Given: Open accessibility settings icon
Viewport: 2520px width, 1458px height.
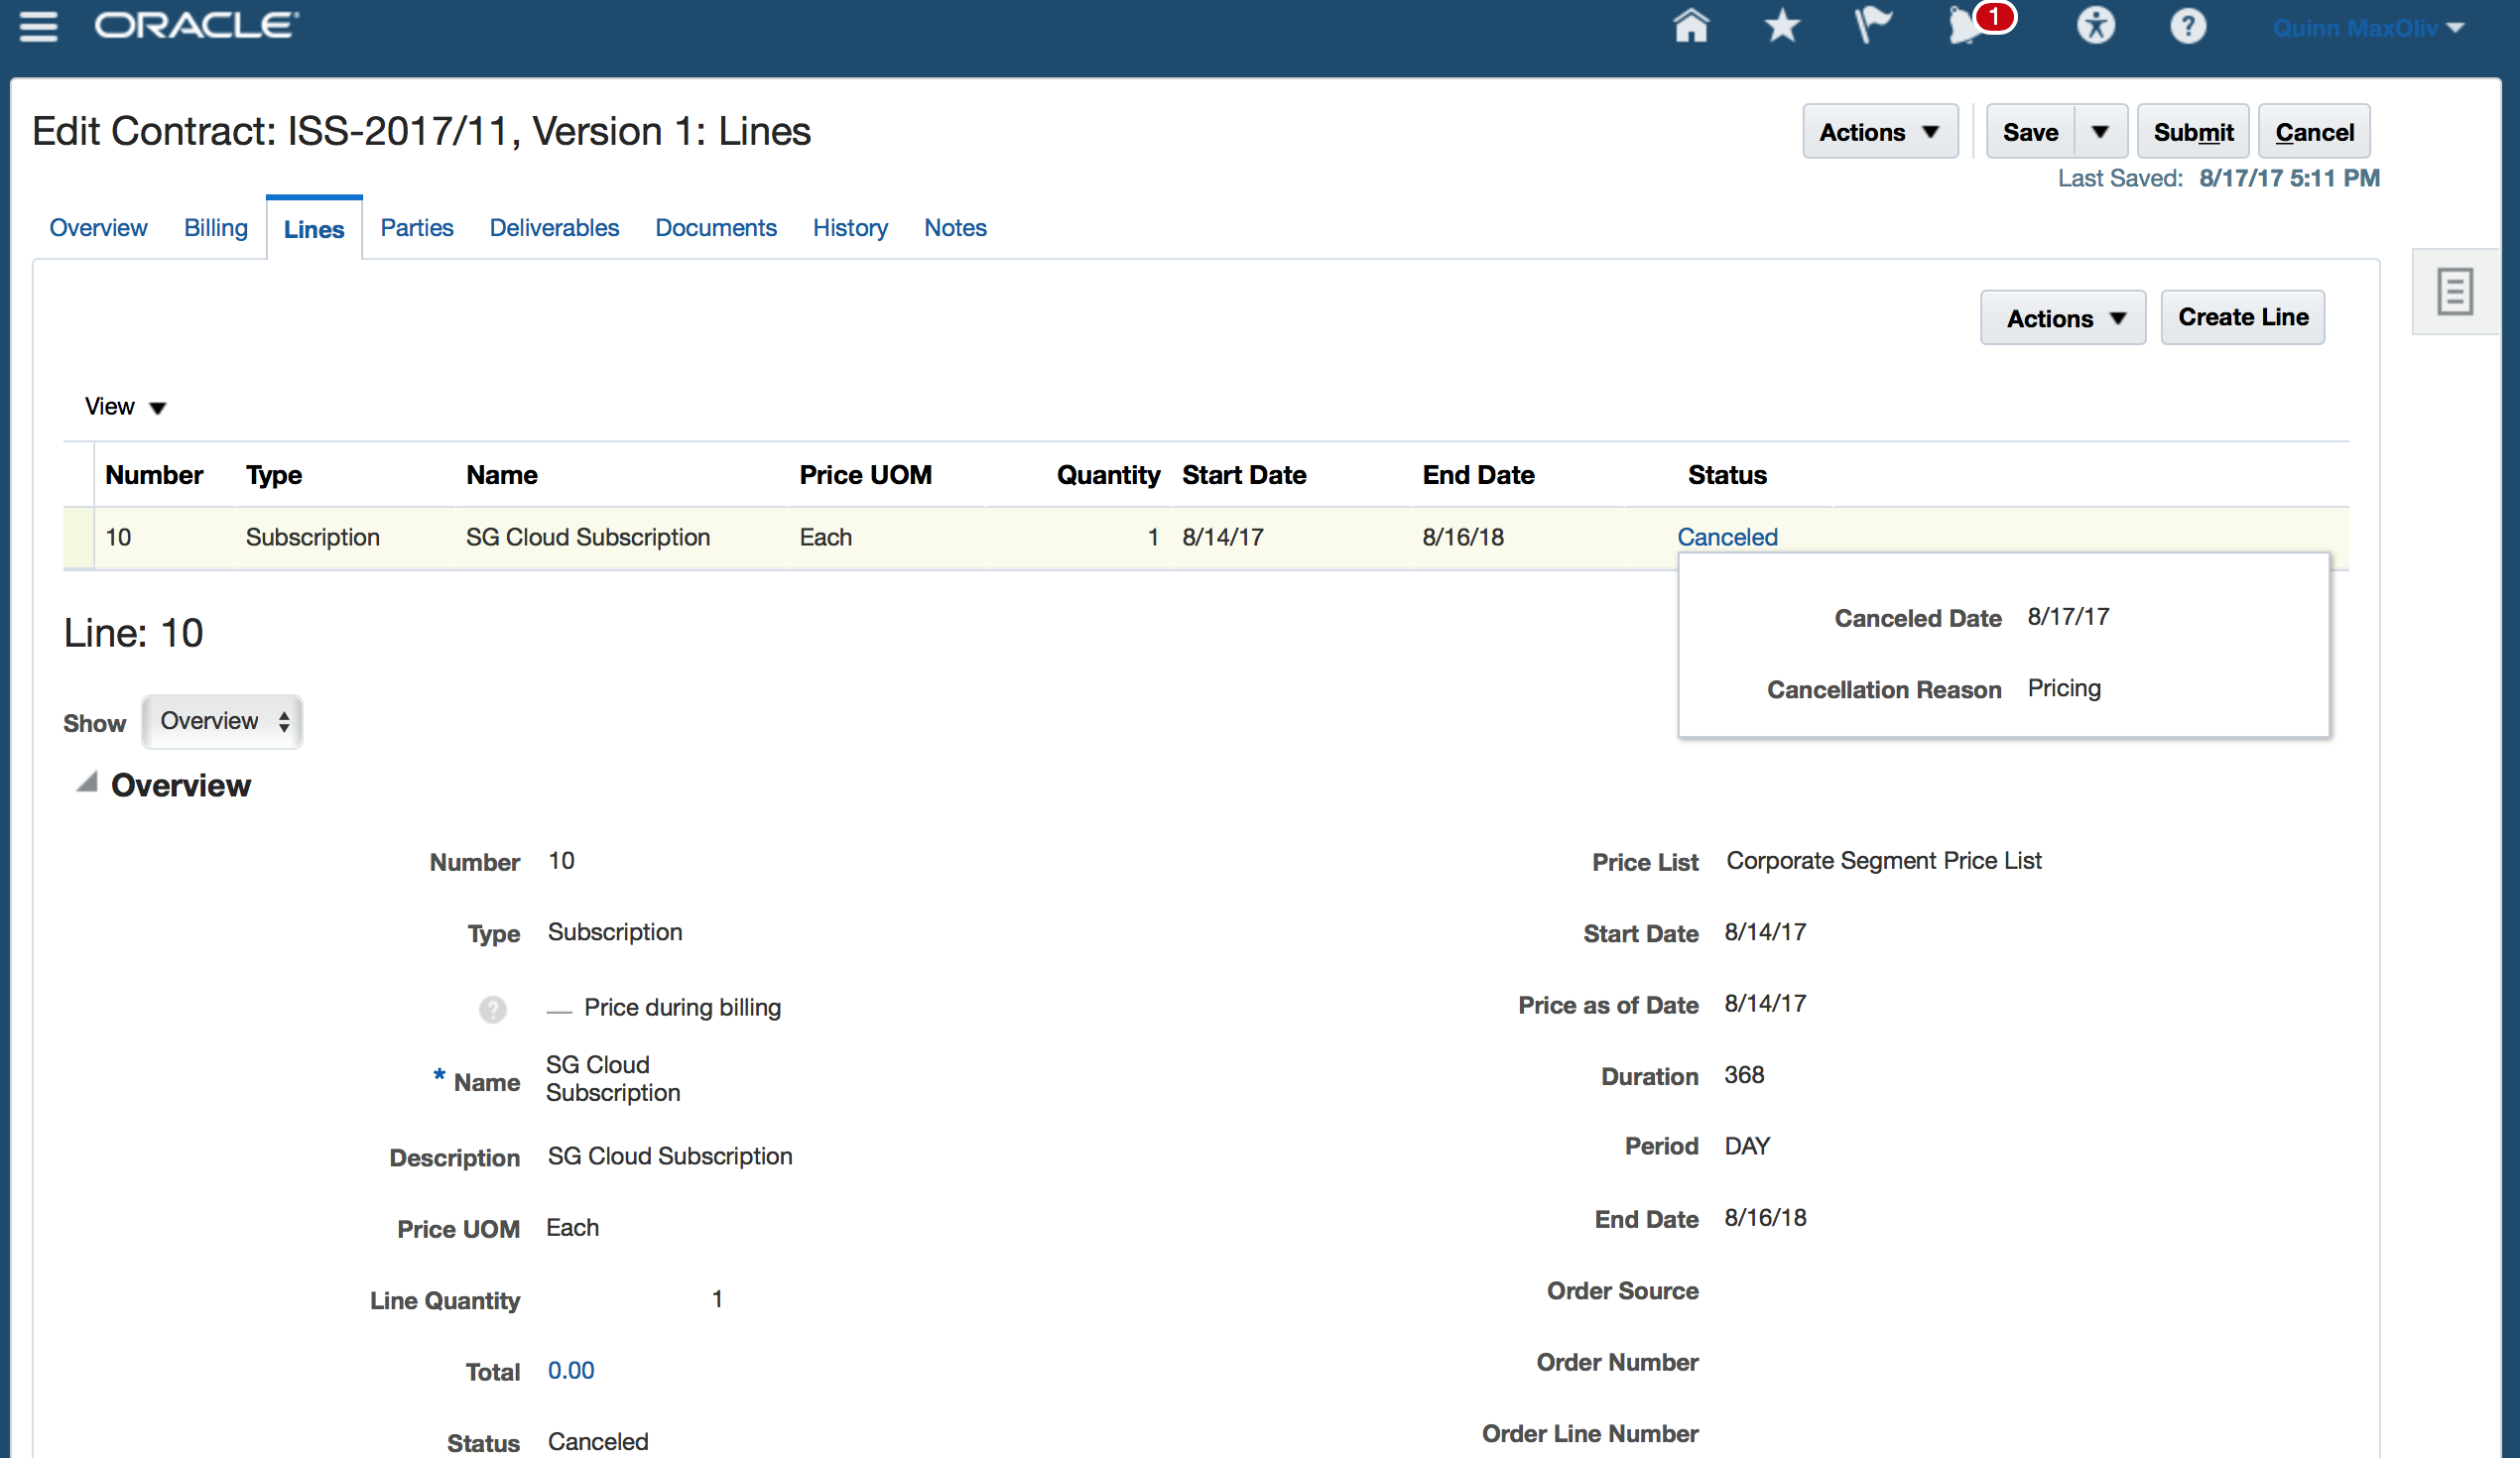Looking at the screenshot, I should coord(2095,26).
